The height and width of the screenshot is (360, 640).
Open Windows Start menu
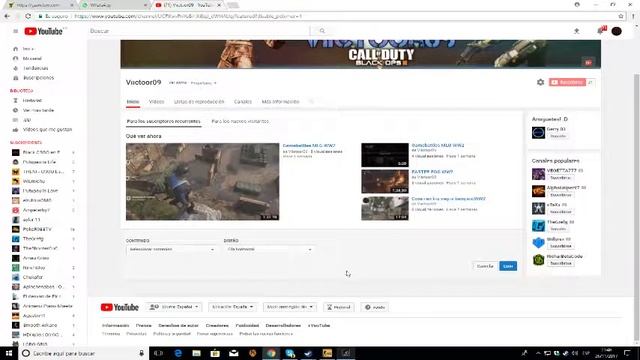pyautogui.click(x=9, y=353)
